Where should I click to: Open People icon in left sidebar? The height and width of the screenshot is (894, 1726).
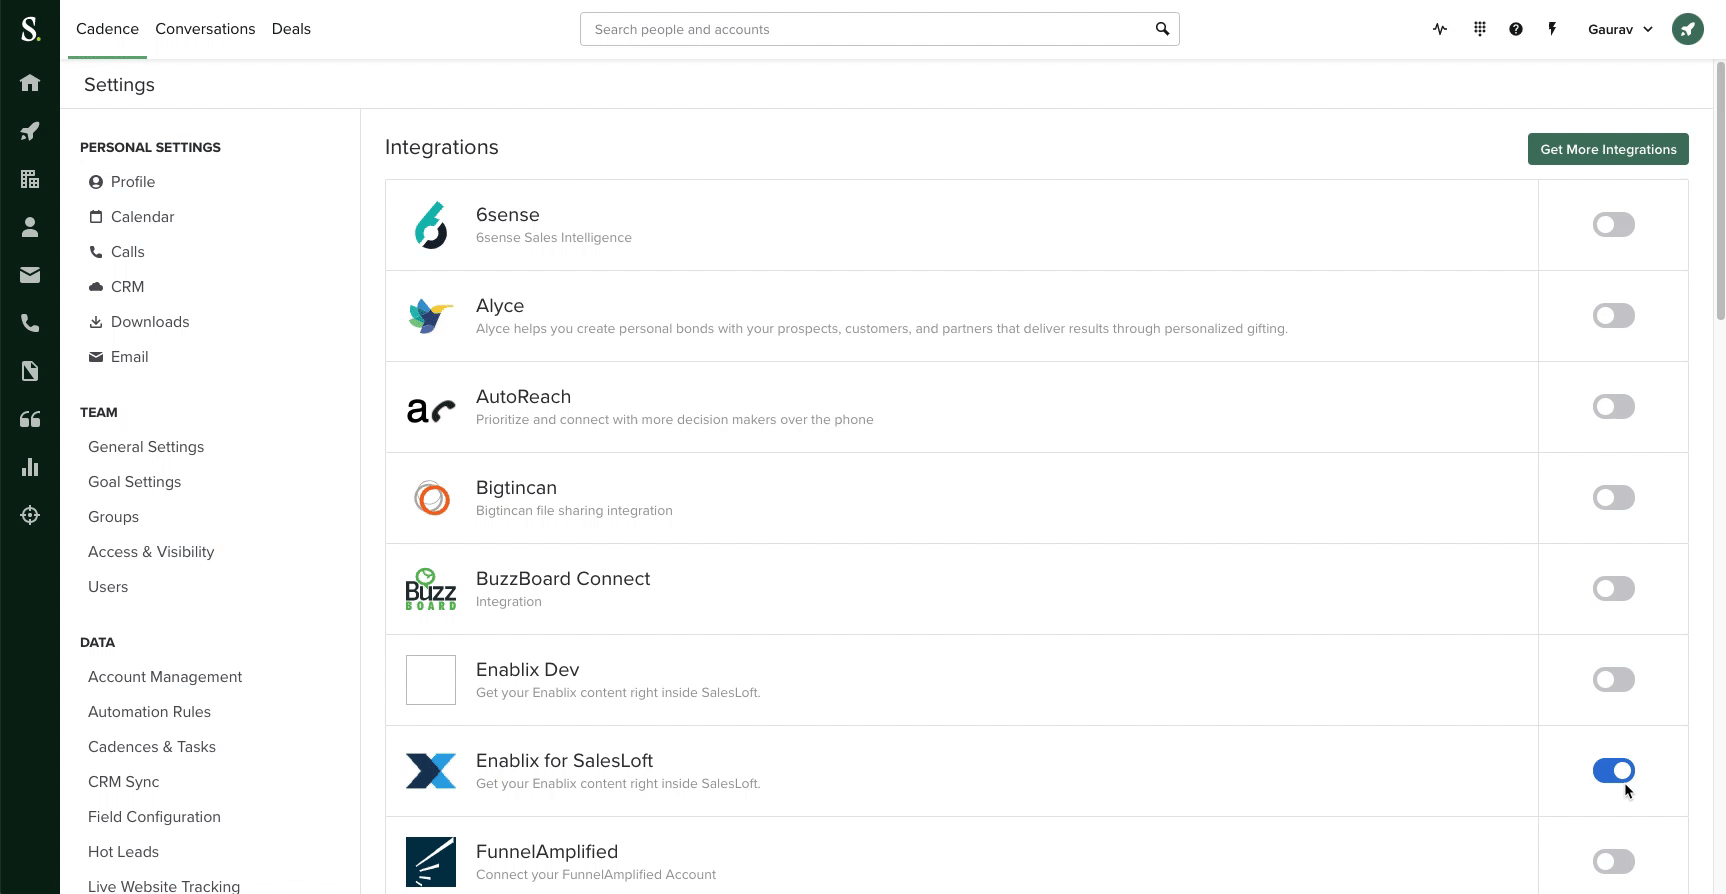point(30,227)
